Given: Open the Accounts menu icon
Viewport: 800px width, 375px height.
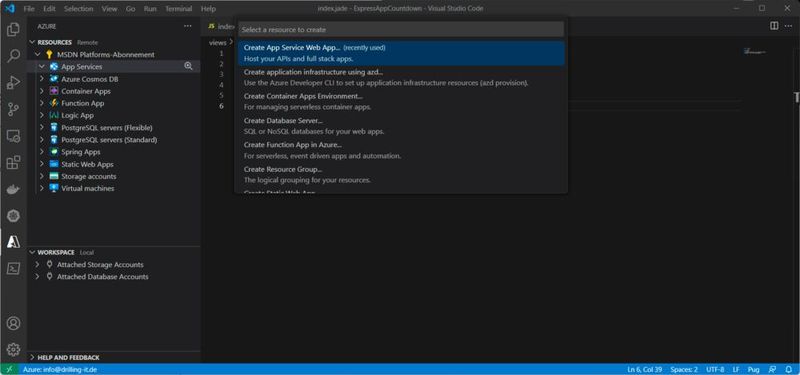Looking at the screenshot, I should [13, 323].
